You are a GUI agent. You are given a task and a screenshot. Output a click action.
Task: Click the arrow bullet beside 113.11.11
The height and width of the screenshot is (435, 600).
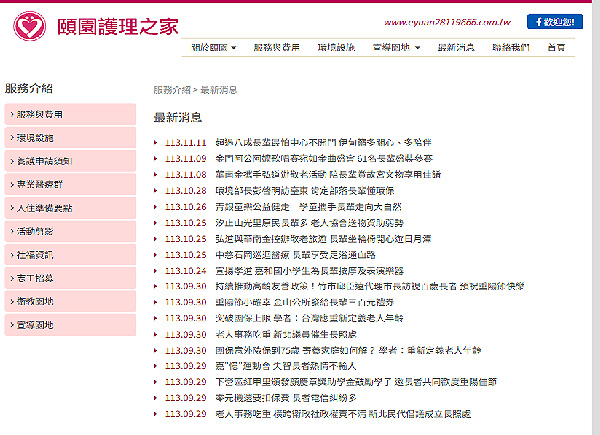coord(156,143)
